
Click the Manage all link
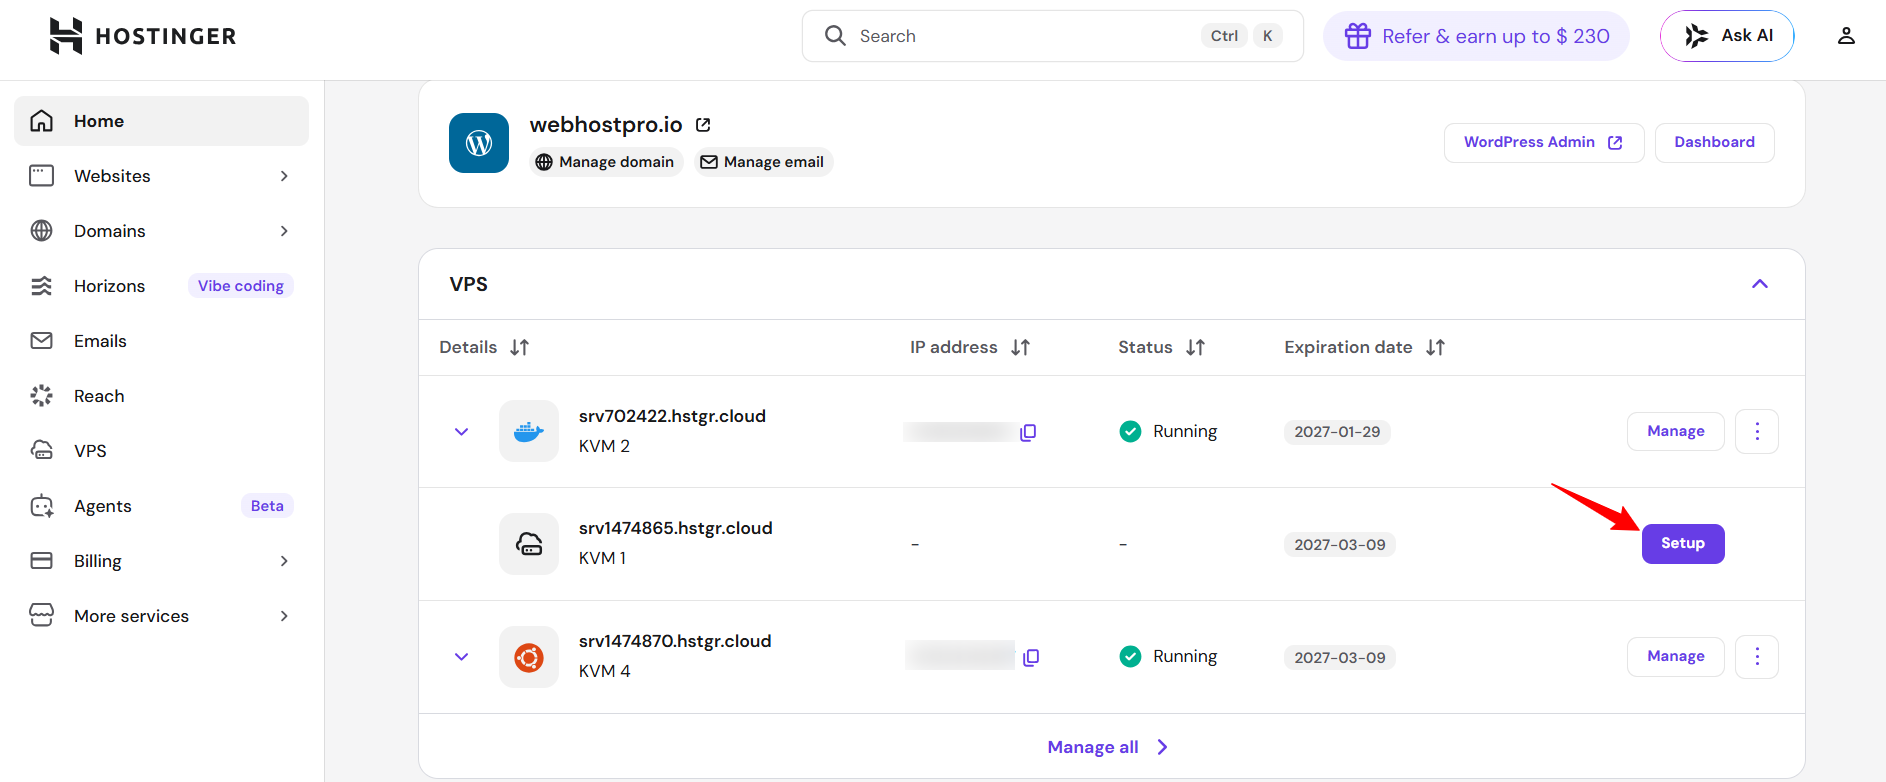[1108, 747]
